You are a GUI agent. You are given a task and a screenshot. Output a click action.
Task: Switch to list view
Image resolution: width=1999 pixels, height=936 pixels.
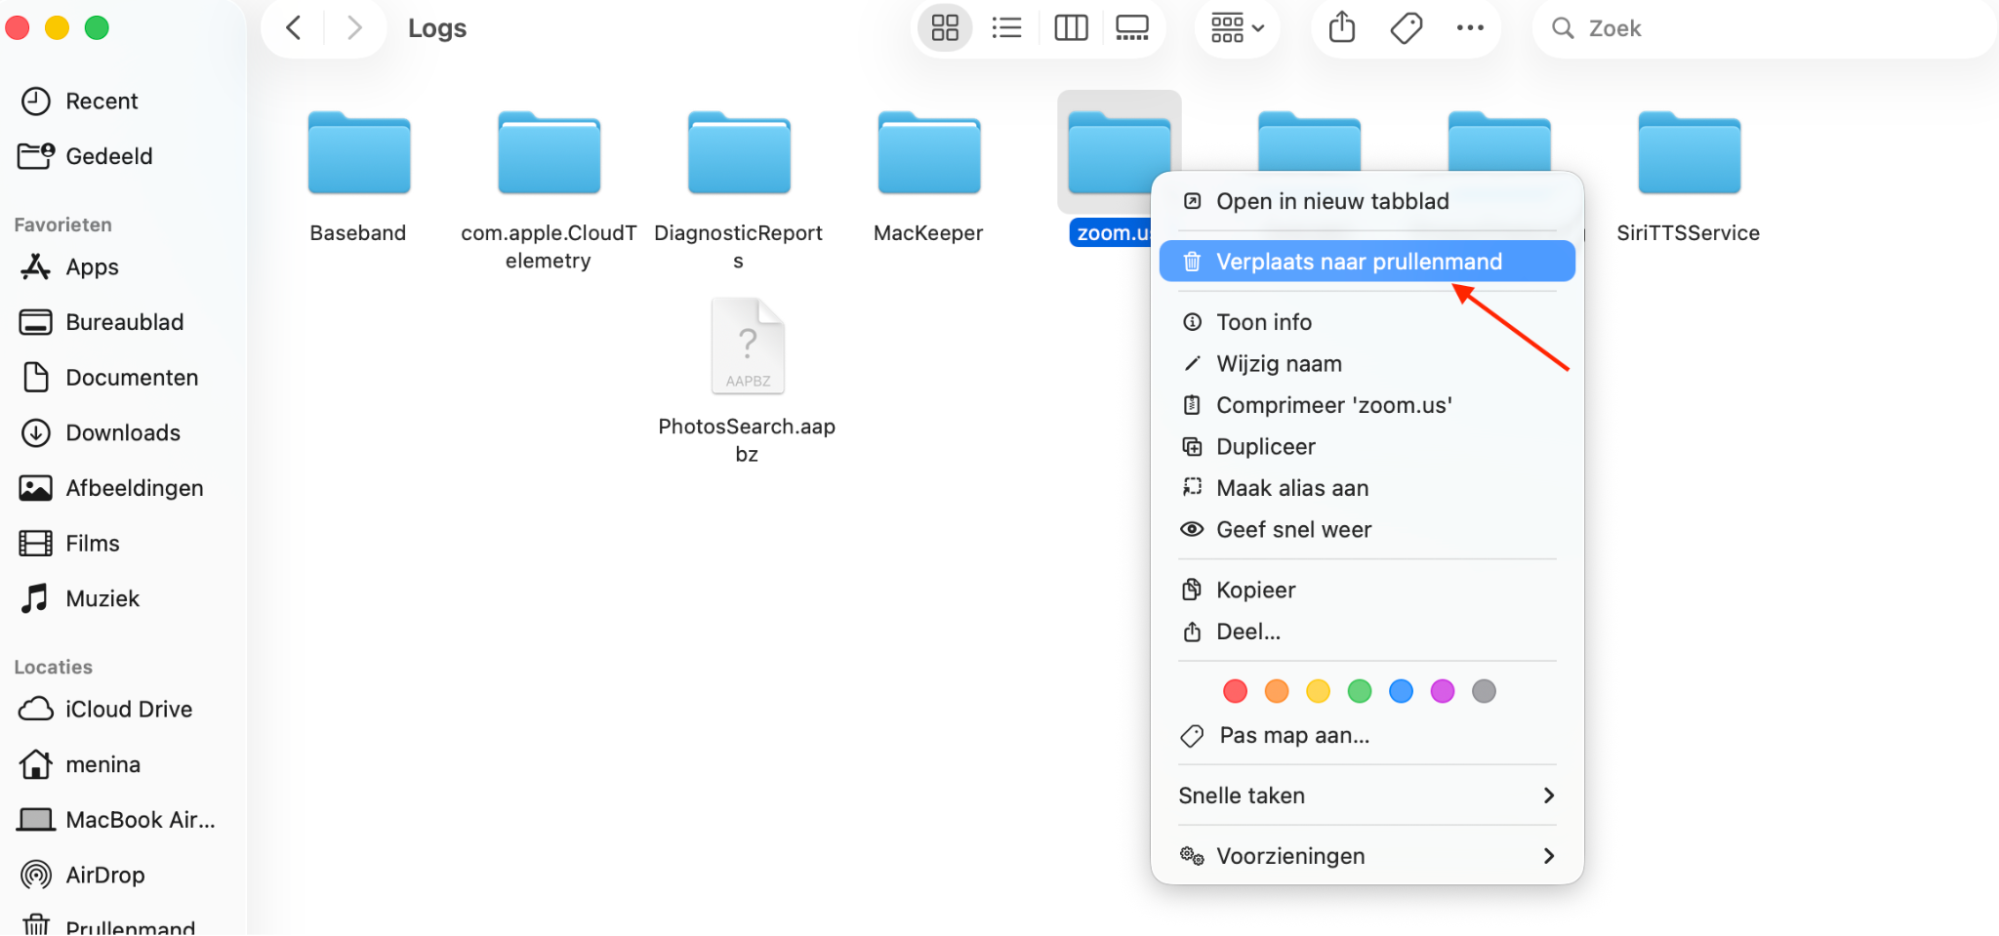1006,27
